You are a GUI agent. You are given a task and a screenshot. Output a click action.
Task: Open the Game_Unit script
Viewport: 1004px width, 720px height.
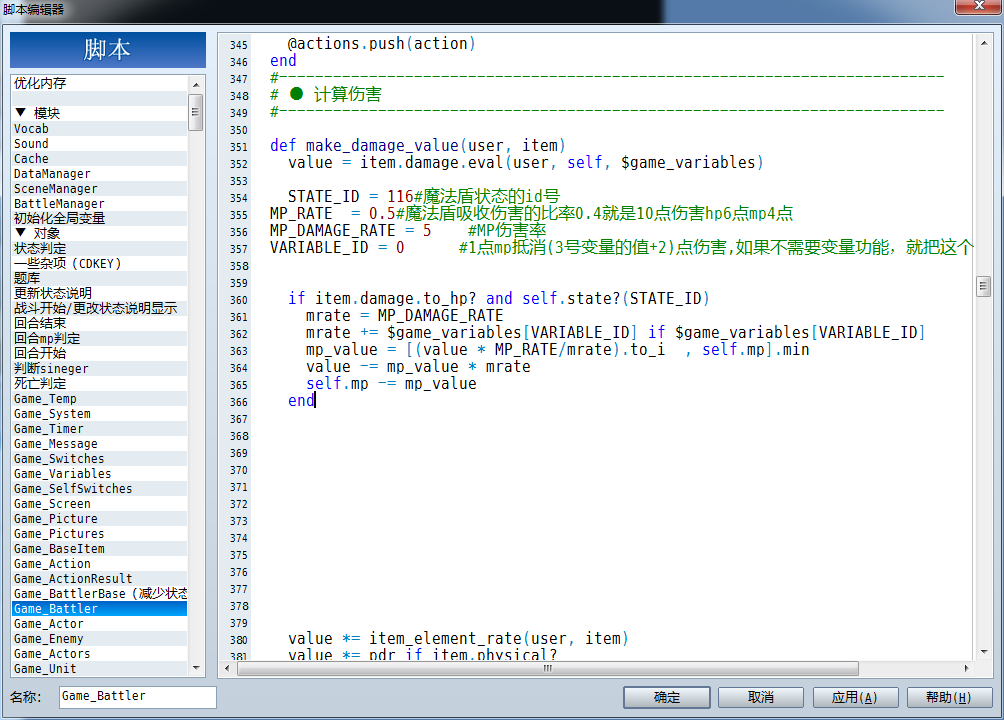(x=100, y=668)
